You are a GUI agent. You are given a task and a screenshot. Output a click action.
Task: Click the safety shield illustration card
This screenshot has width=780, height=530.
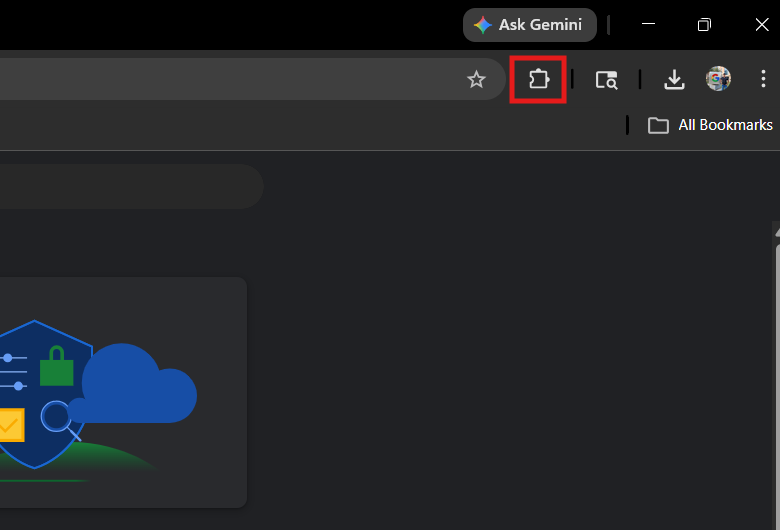point(123,393)
